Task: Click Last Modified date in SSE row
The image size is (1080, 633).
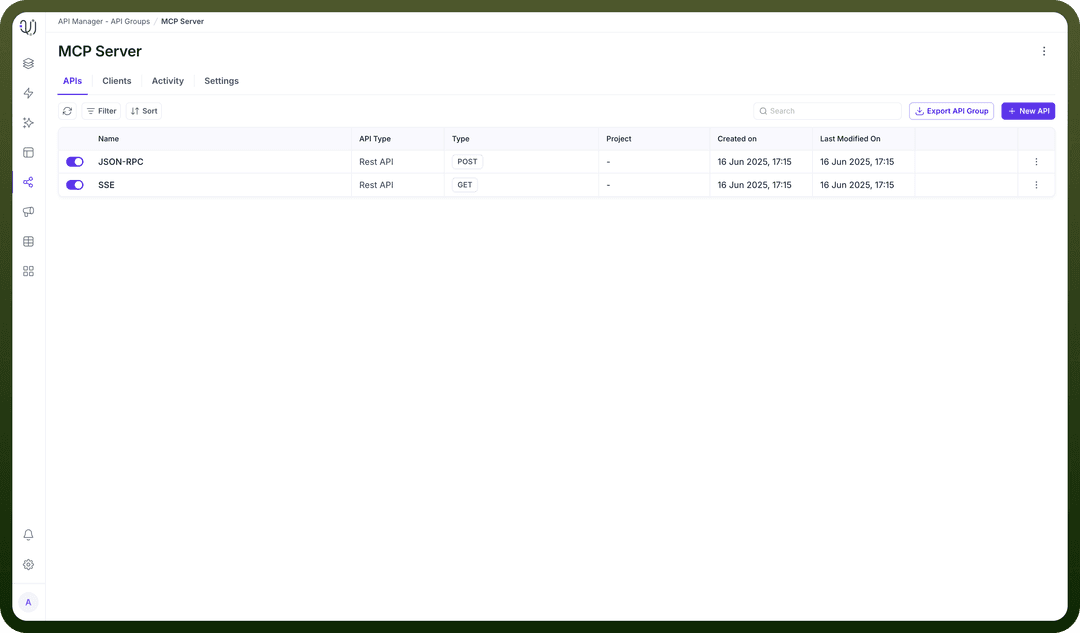Action: (857, 185)
